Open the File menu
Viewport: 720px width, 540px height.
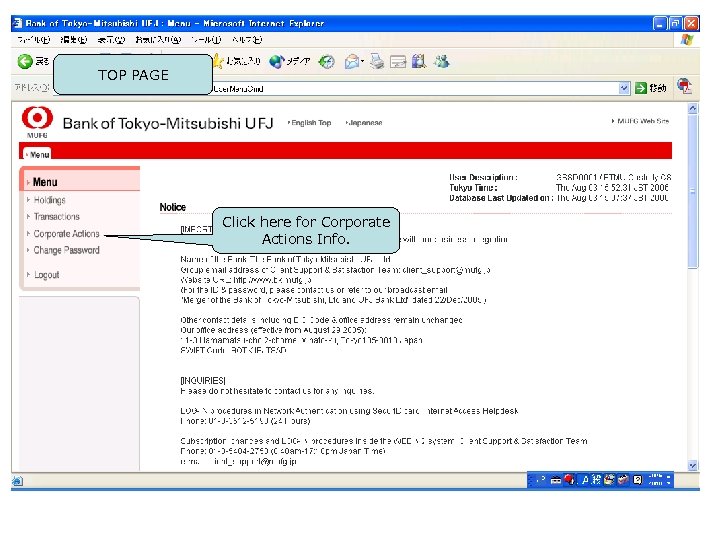pos(34,40)
